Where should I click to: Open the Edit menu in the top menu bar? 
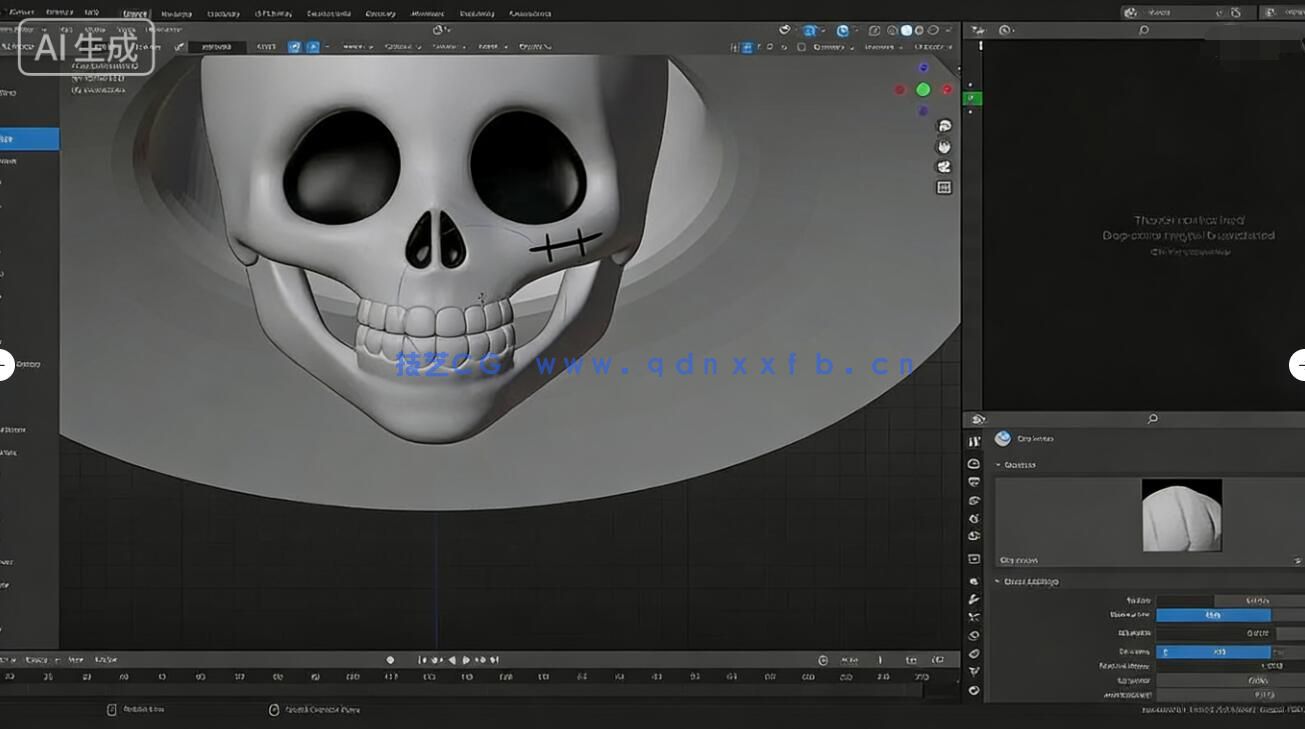click(x=60, y=12)
